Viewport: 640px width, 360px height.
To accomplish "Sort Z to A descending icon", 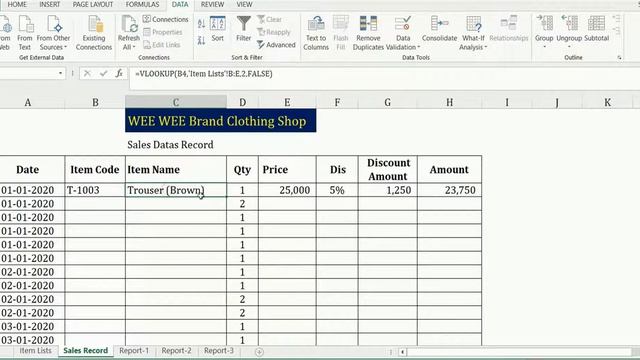I will pyautogui.click(x=201, y=40).
